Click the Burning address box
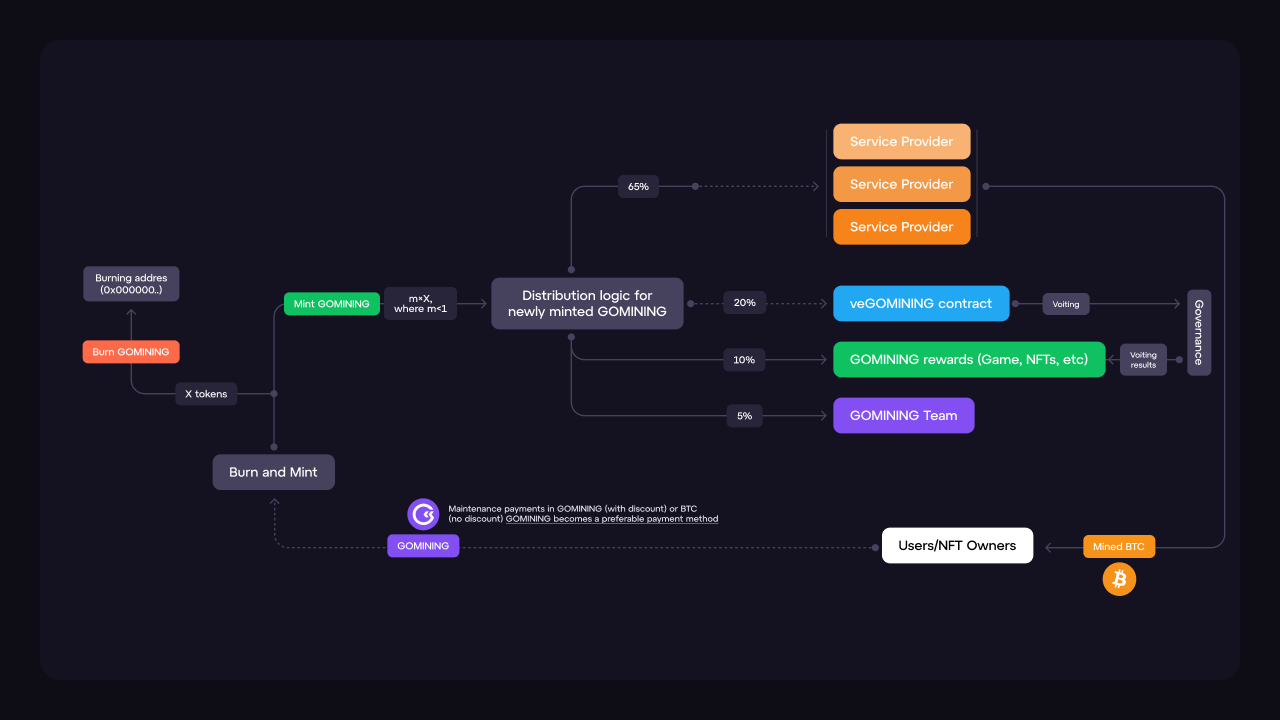 click(x=131, y=284)
